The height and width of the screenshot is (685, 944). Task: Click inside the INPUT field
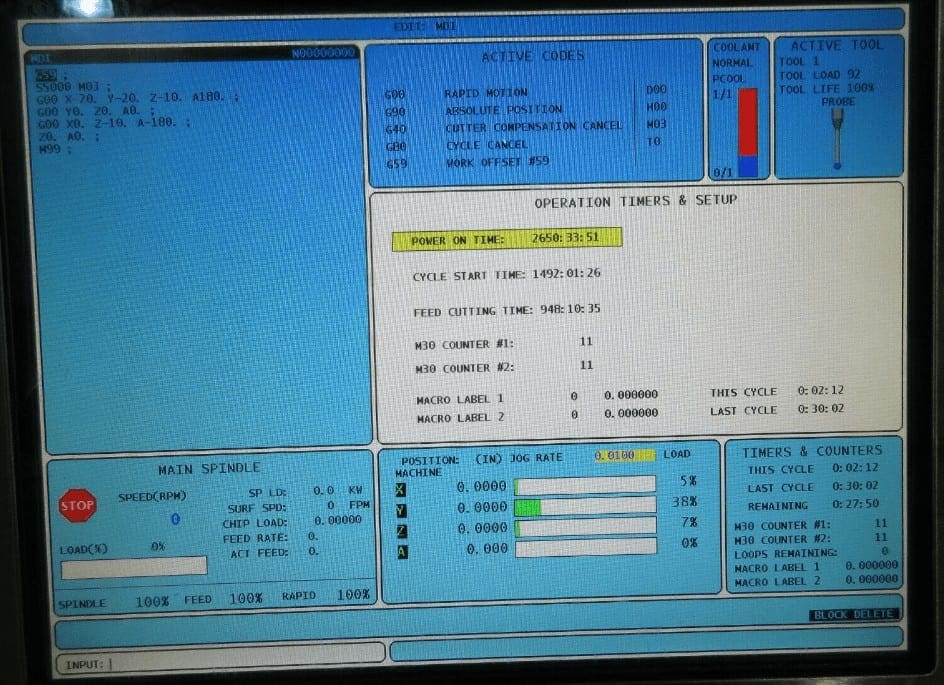[220, 663]
